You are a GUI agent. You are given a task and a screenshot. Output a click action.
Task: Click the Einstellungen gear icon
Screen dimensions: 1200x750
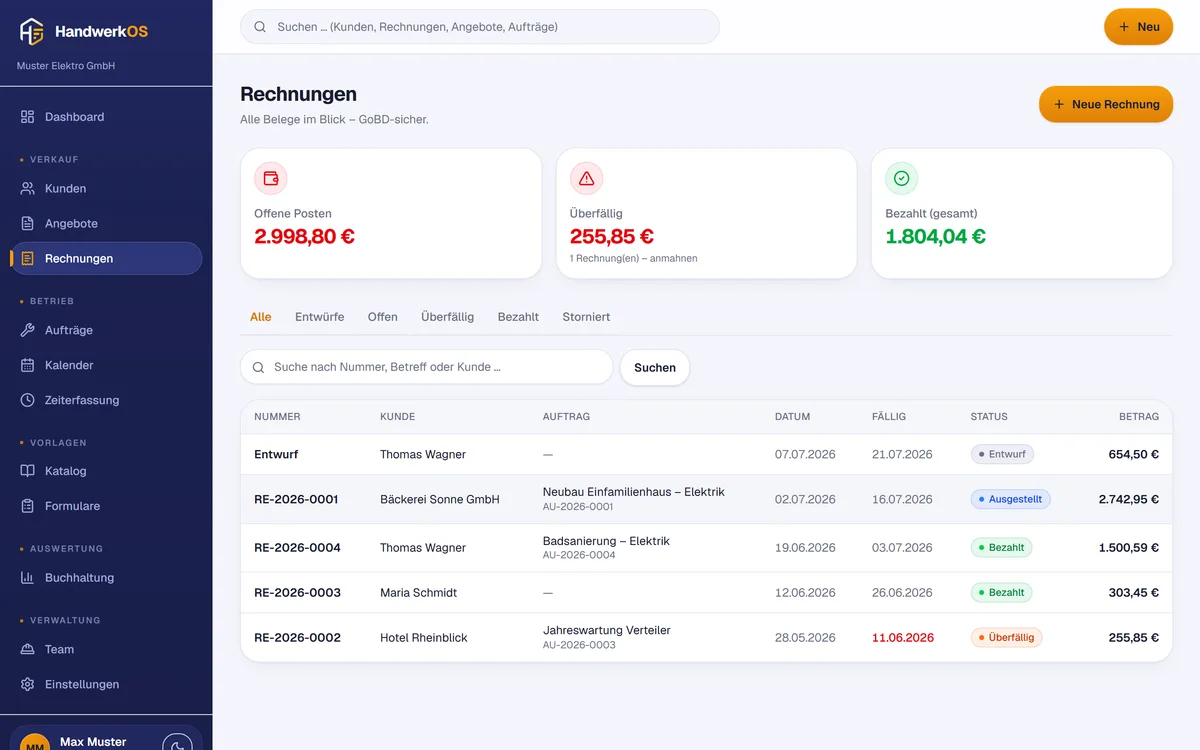pyautogui.click(x=28, y=684)
